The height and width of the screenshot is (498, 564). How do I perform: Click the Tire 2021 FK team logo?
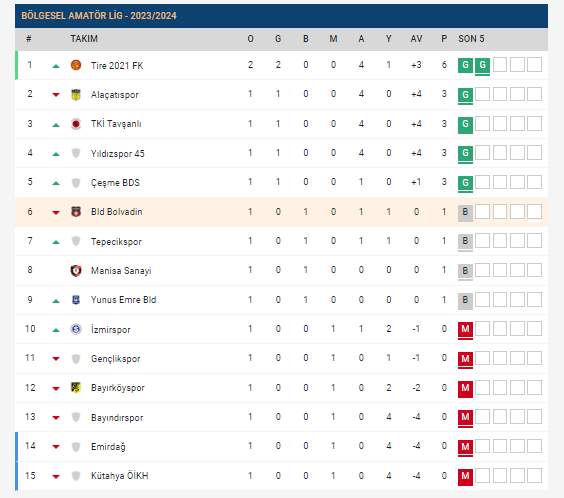click(76, 65)
